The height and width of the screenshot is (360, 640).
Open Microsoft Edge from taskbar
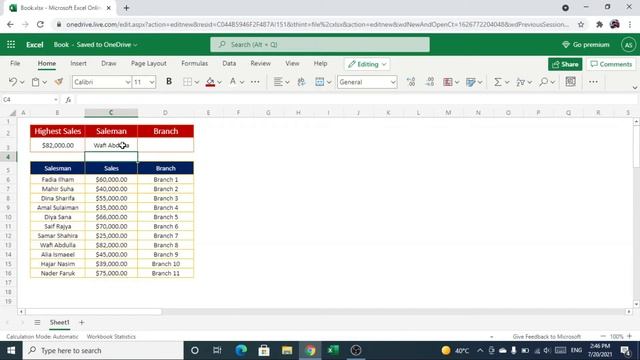[x=241, y=350]
